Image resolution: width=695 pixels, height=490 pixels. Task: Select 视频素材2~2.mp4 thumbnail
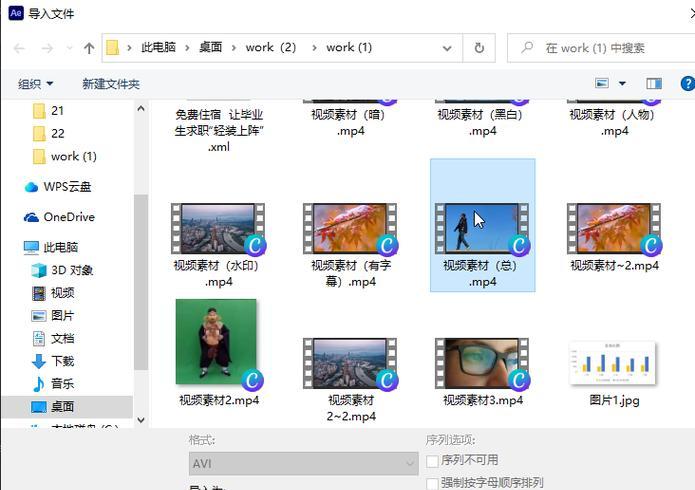[350, 363]
